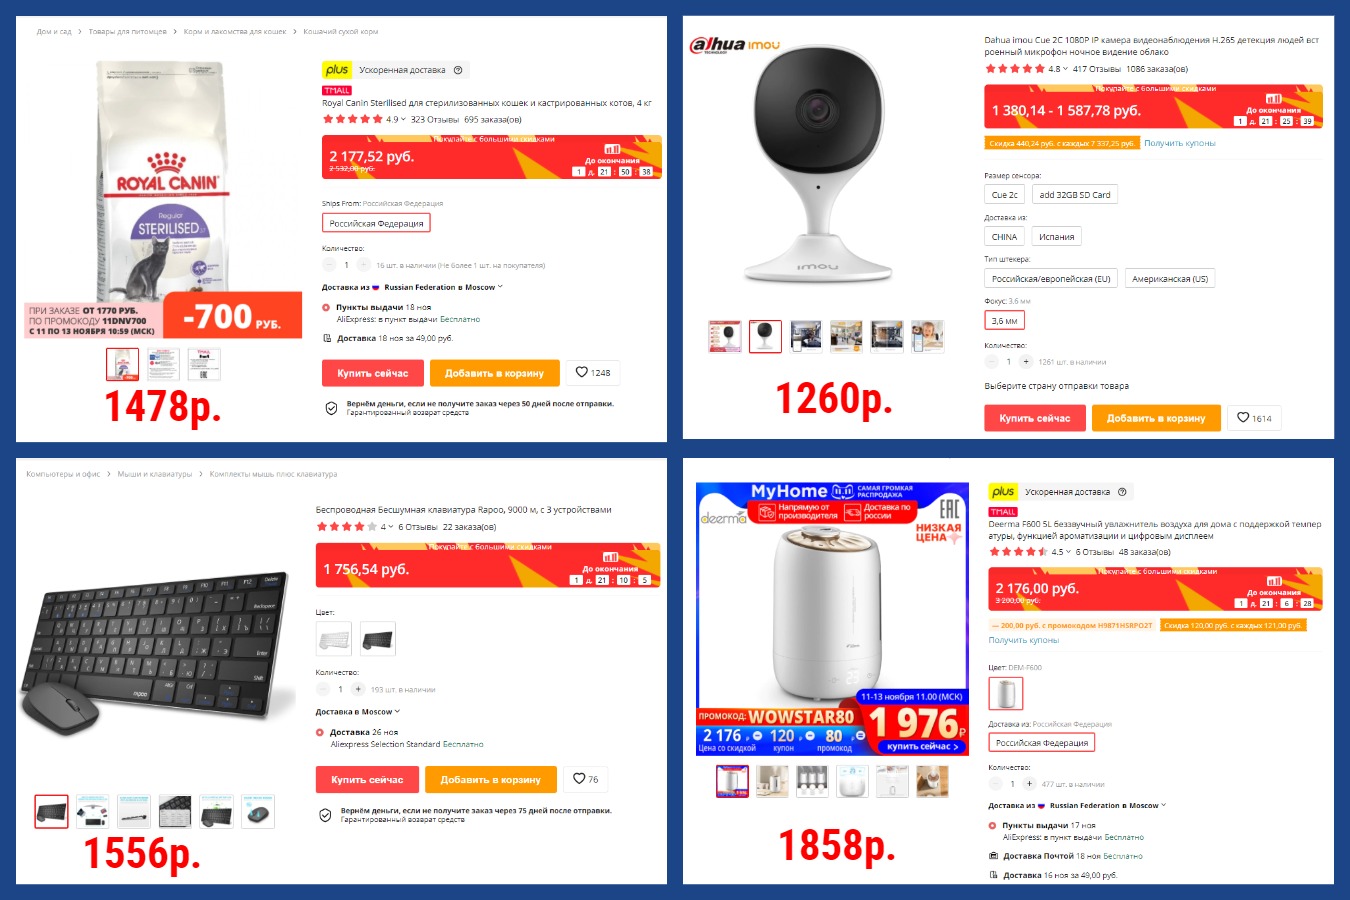Open the Товары для питомцев breadcrumb

click(127, 32)
